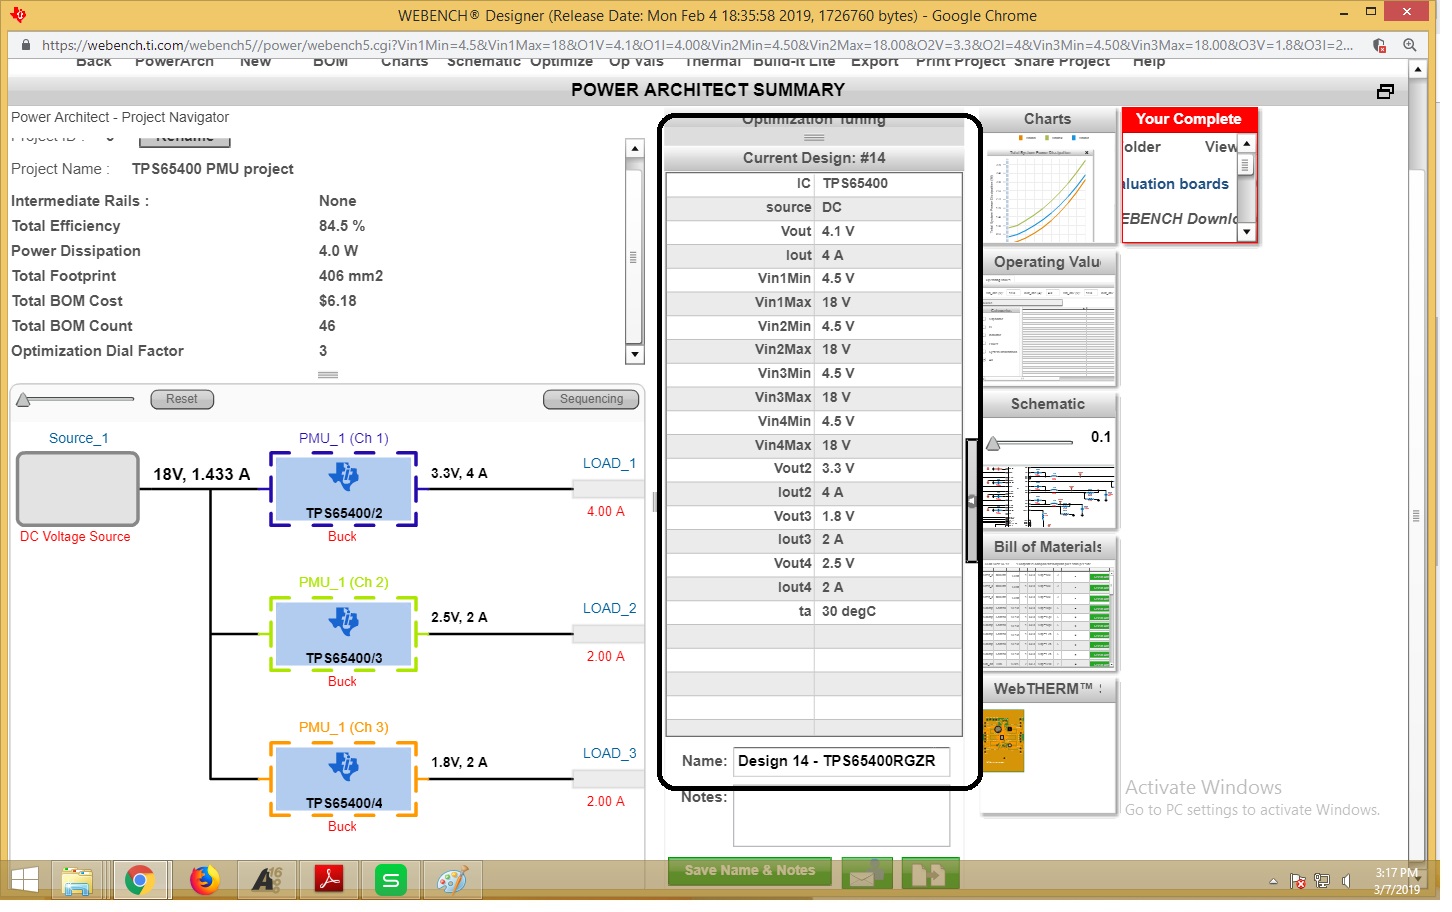The height and width of the screenshot is (912, 1452).
Task: Expand the Your Complete panel dropdown arrow
Action: [x=1246, y=232]
